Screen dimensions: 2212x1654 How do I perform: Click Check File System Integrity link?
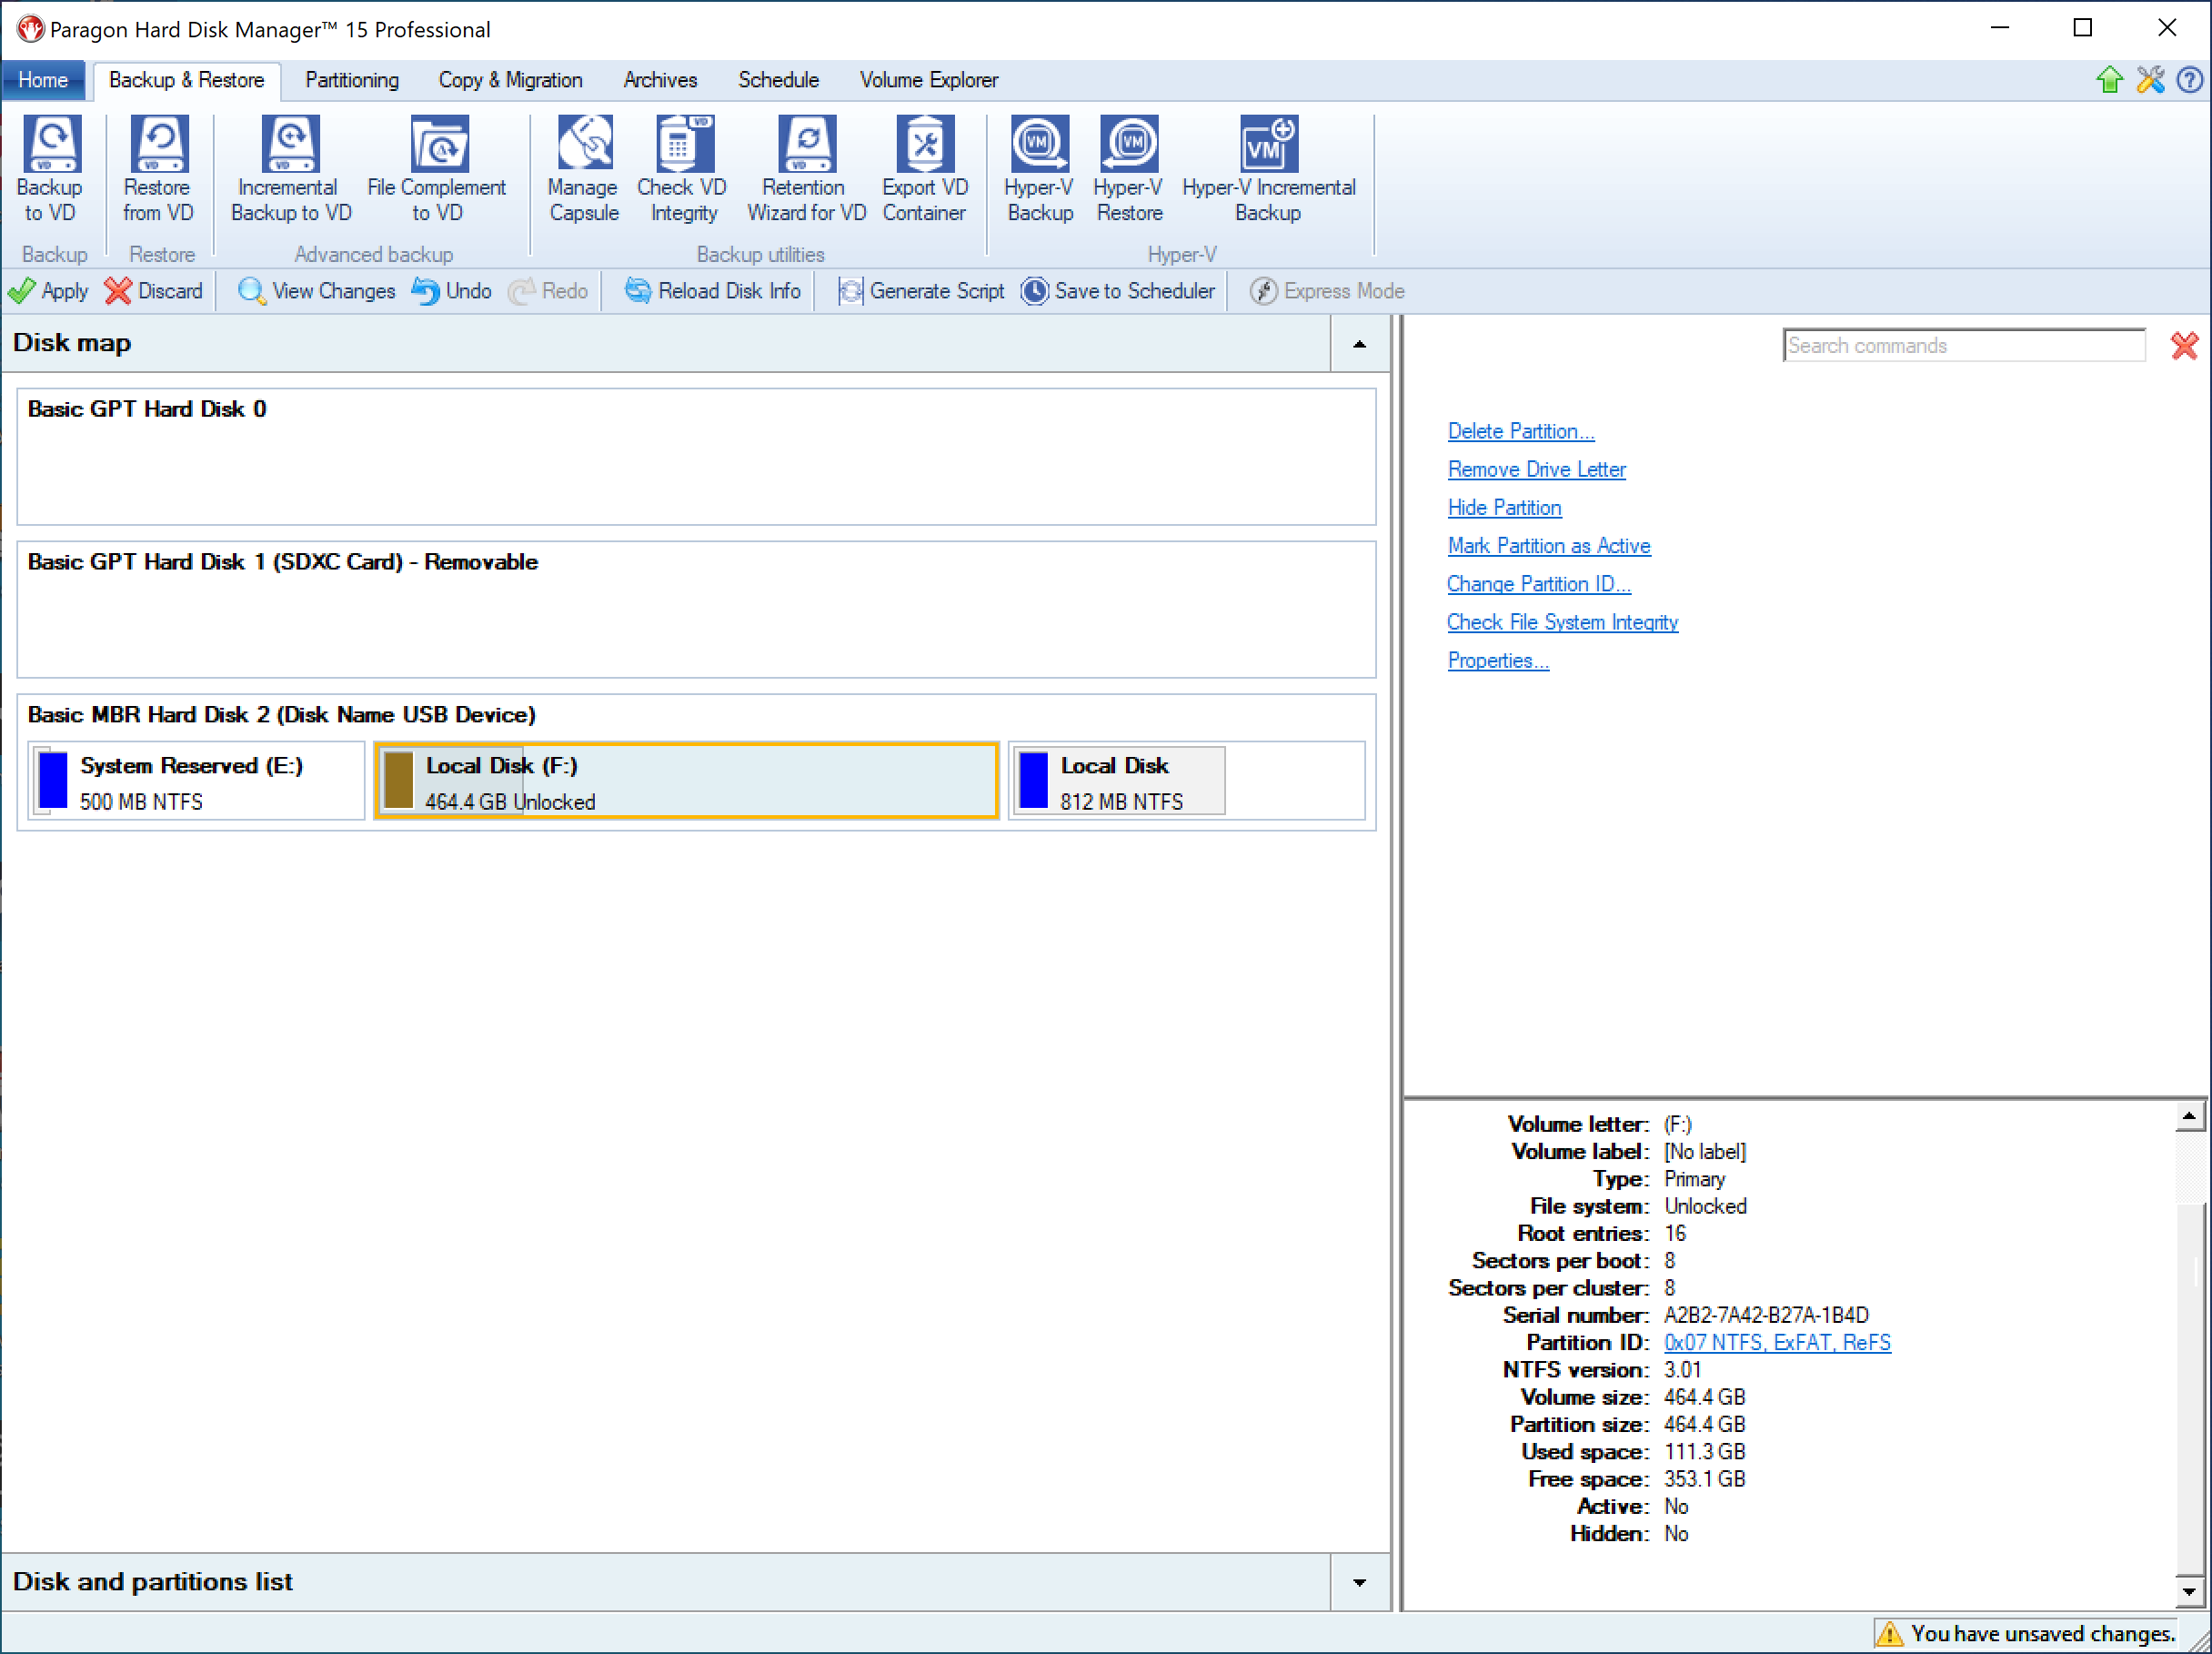point(1562,622)
